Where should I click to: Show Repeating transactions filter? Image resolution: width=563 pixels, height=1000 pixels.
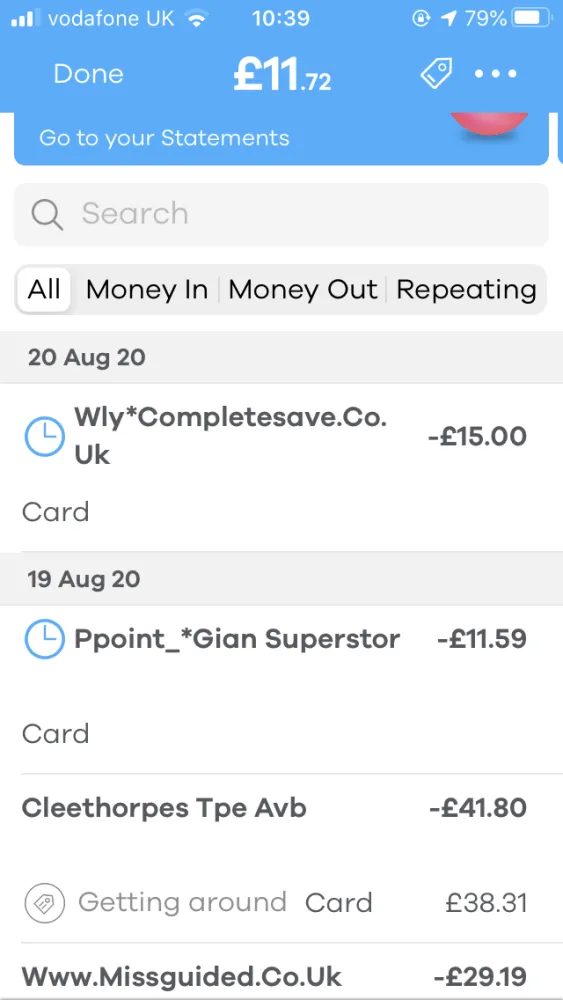pos(466,290)
